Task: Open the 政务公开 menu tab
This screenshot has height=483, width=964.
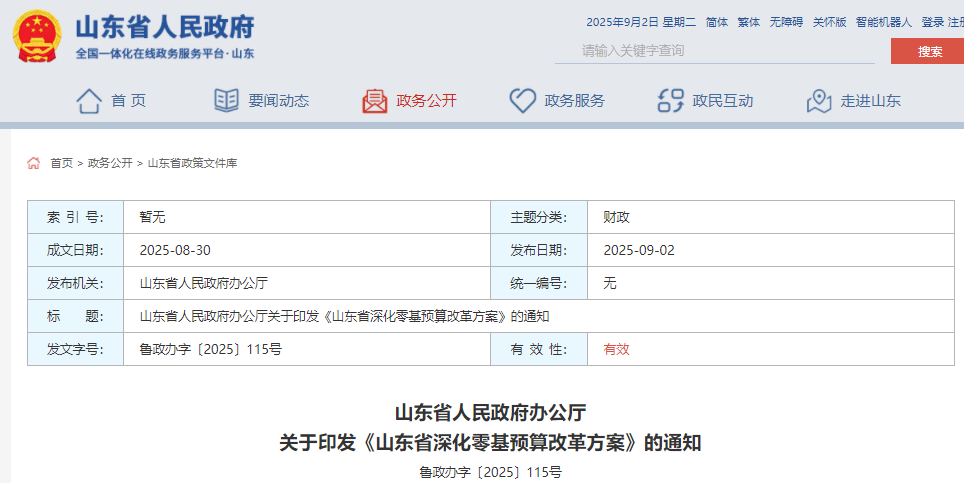Action: pyautogui.click(x=426, y=100)
